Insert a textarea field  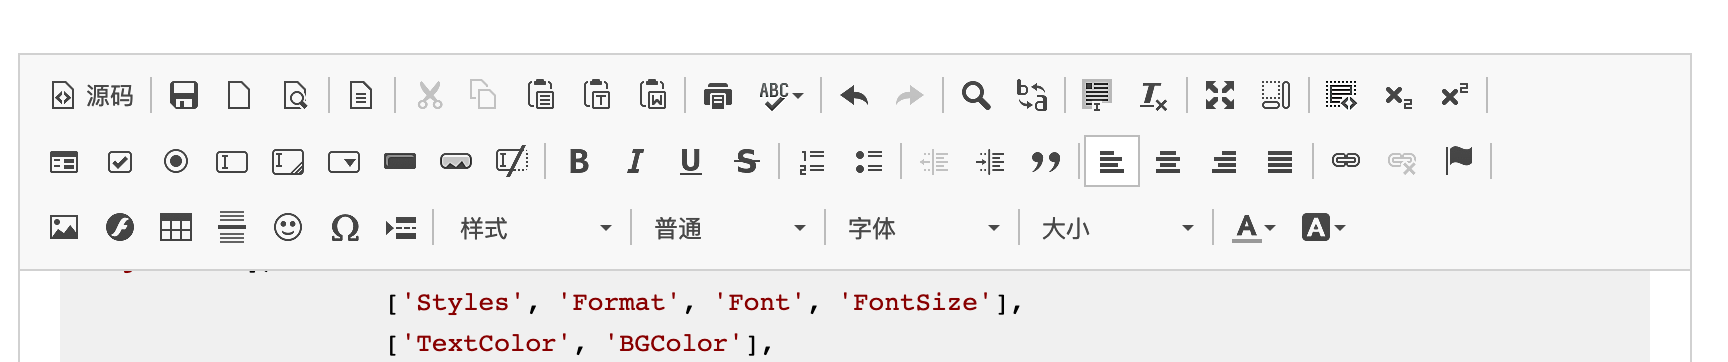(288, 162)
